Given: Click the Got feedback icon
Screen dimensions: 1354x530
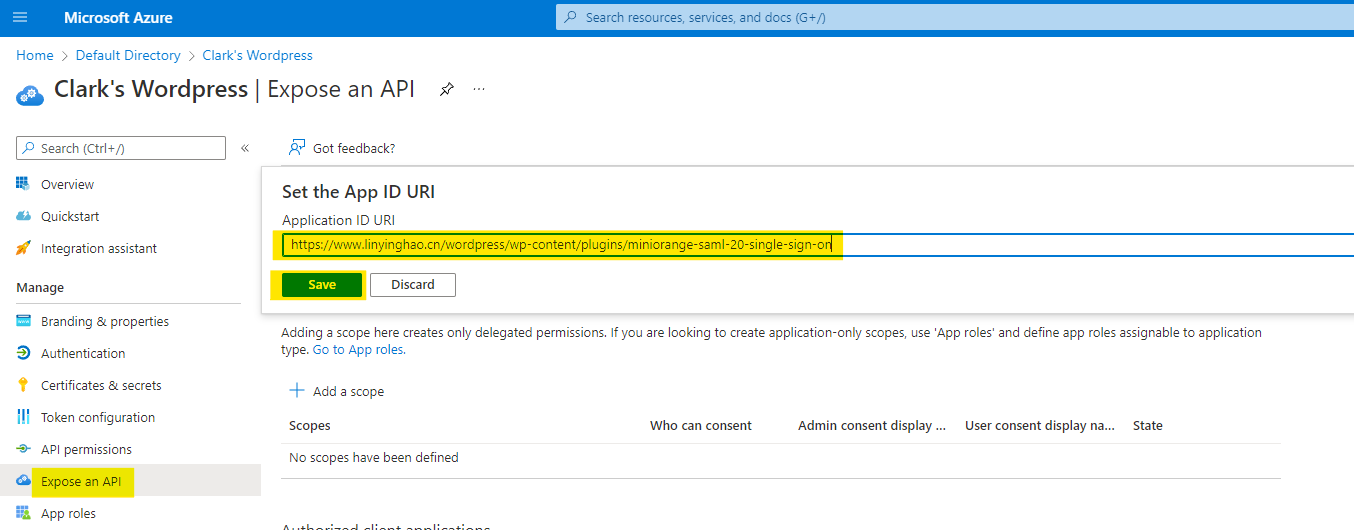Looking at the screenshot, I should [297, 148].
